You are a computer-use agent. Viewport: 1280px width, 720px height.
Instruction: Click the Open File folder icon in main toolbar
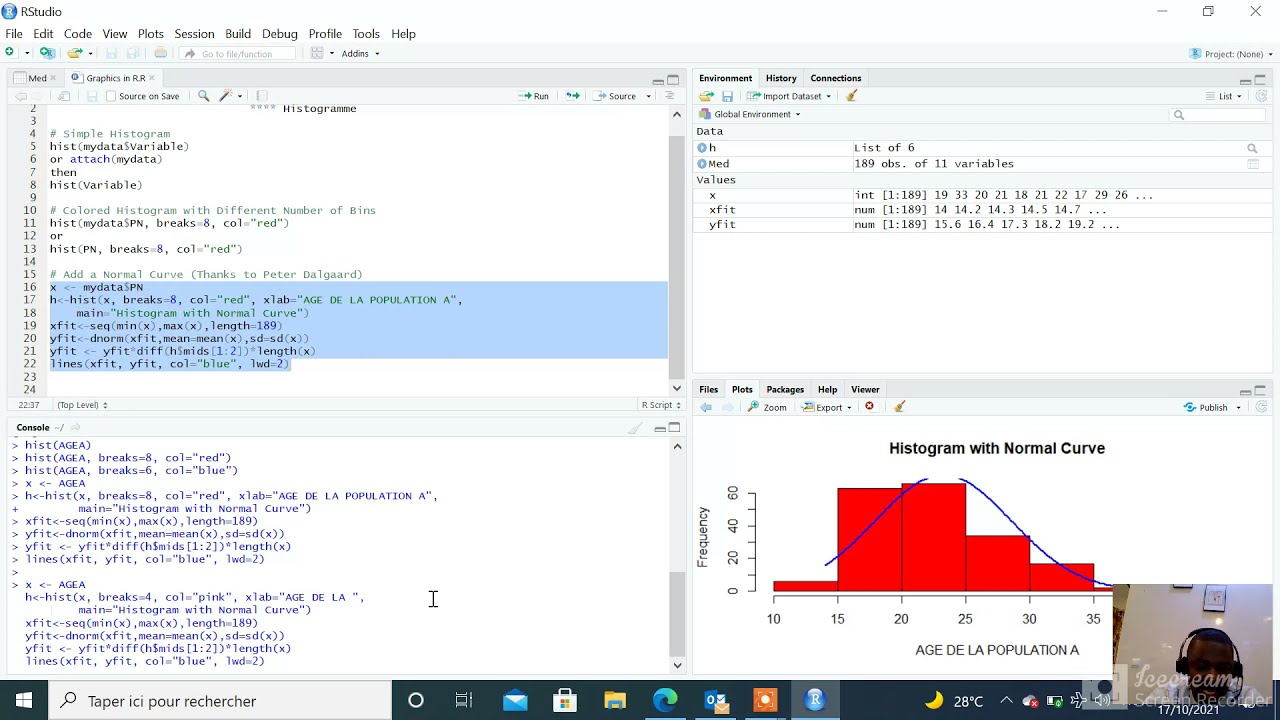tap(74, 53)
